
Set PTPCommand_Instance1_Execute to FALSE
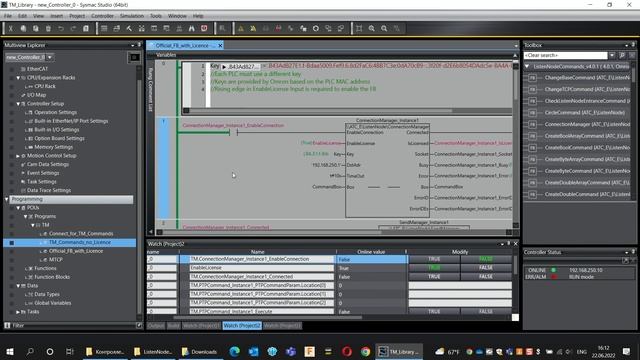[486, 311]
